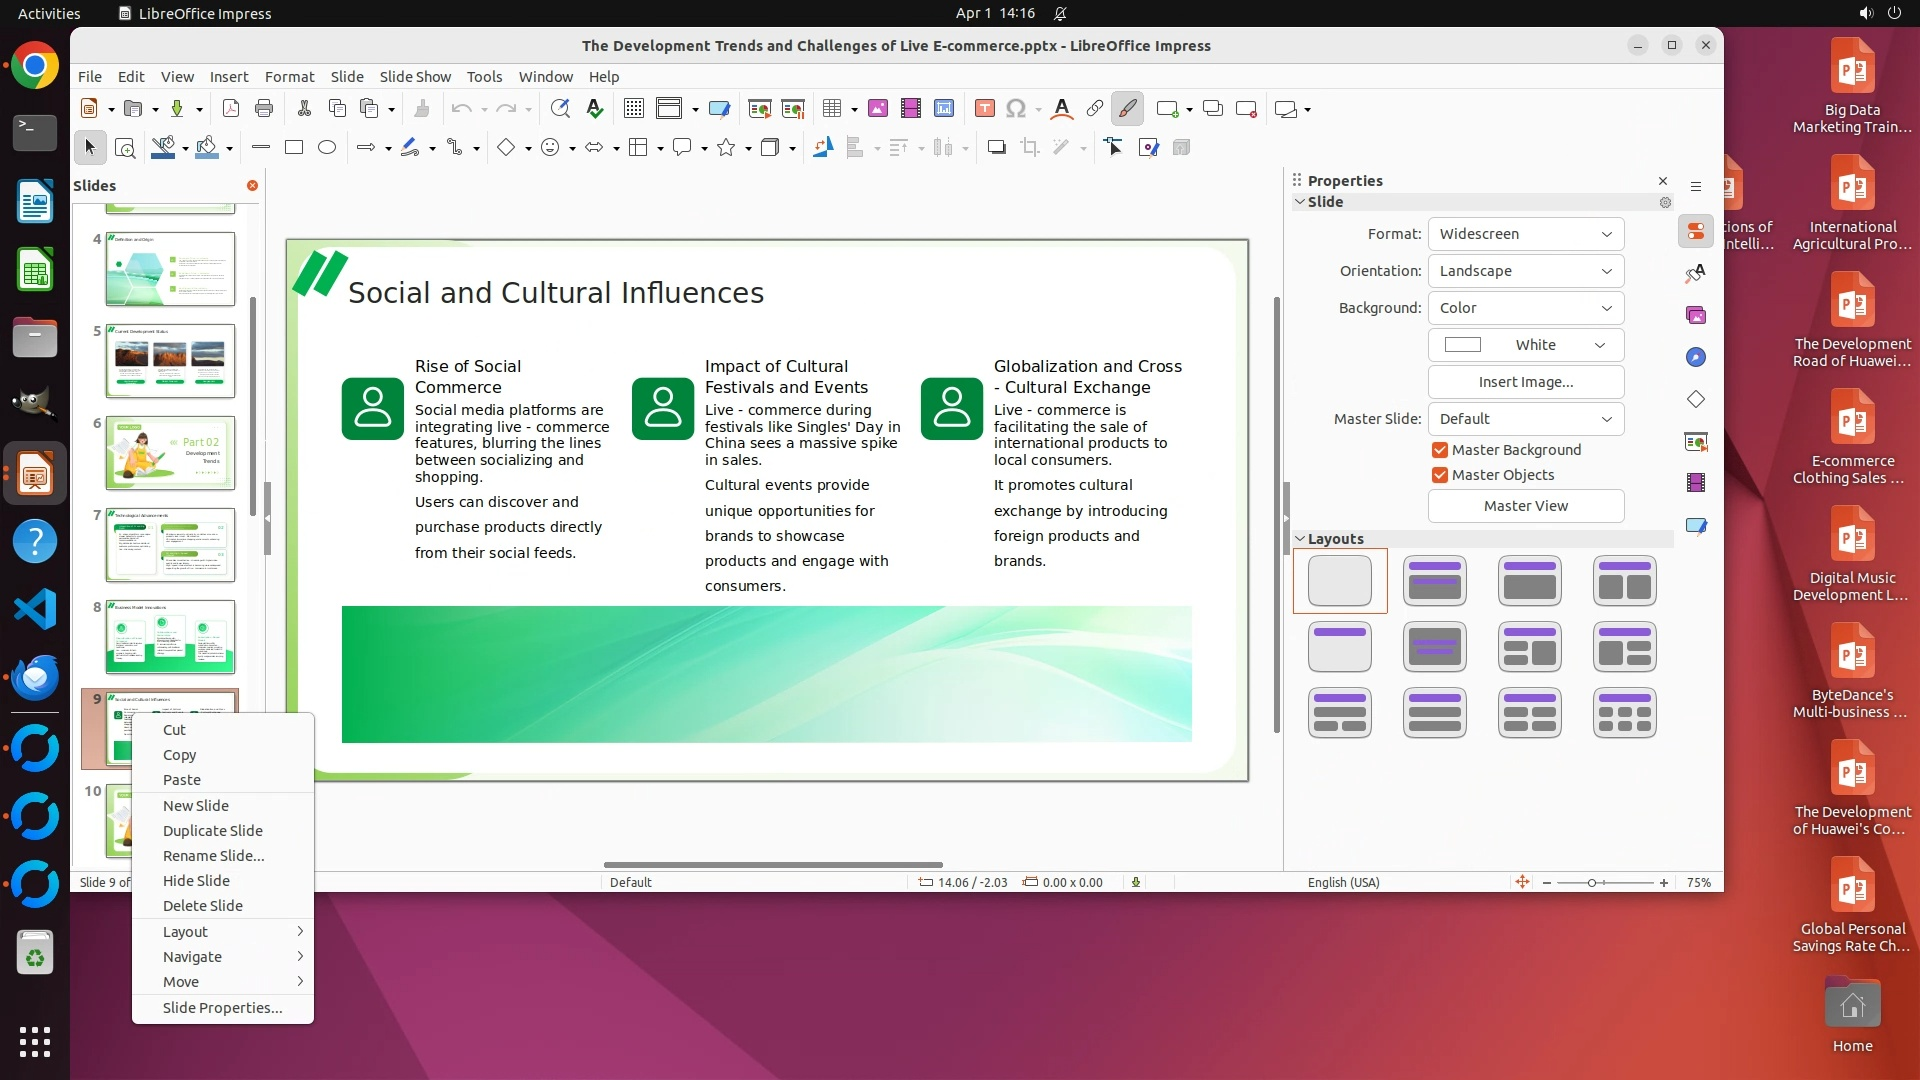1920x1080 pixels.
Task: Uncheck the Master Background checkbox
Action: click(x=1440, y=450)
